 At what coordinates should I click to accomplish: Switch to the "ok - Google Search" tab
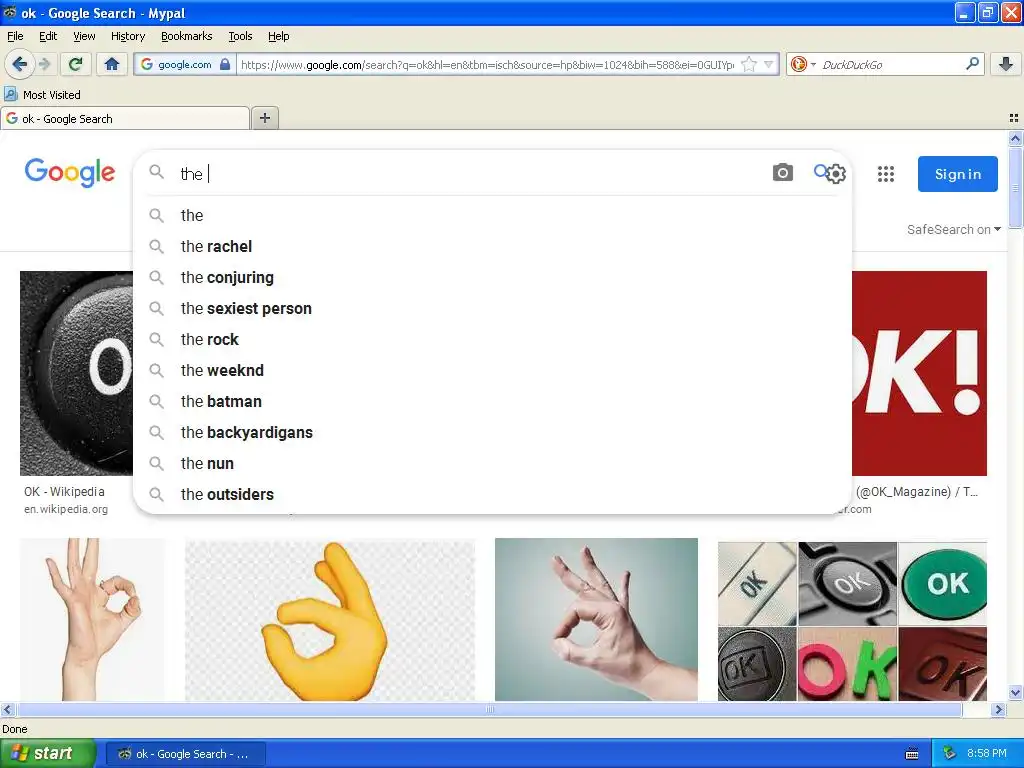tap(125, 118)
